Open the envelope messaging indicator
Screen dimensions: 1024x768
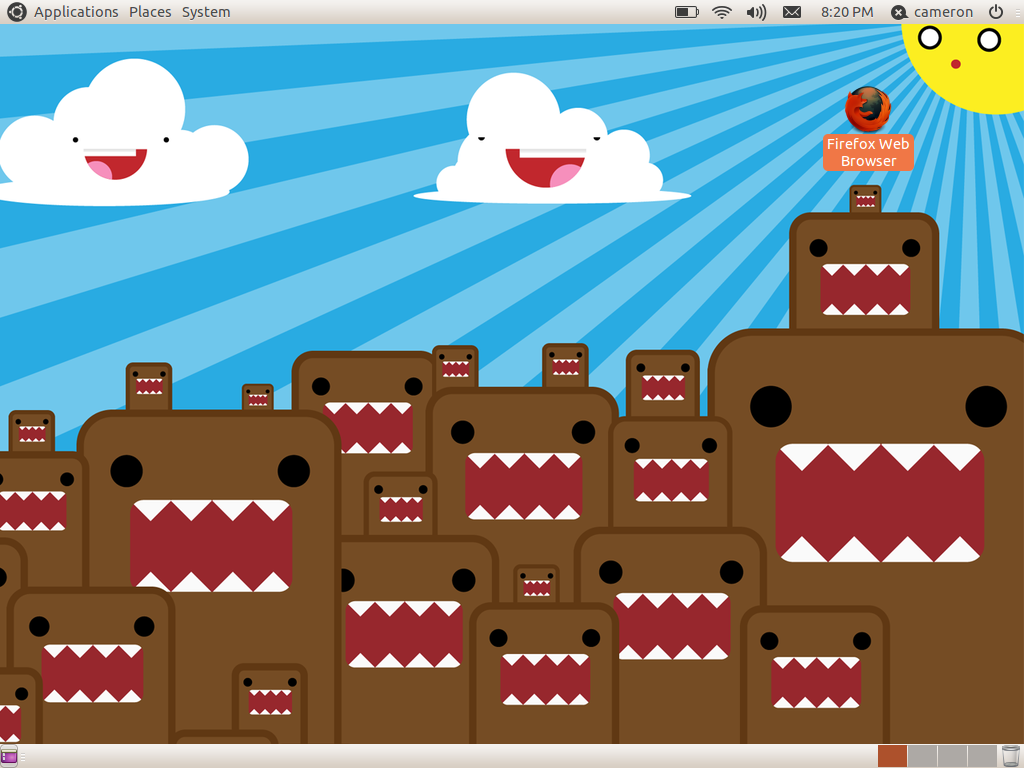791,11
